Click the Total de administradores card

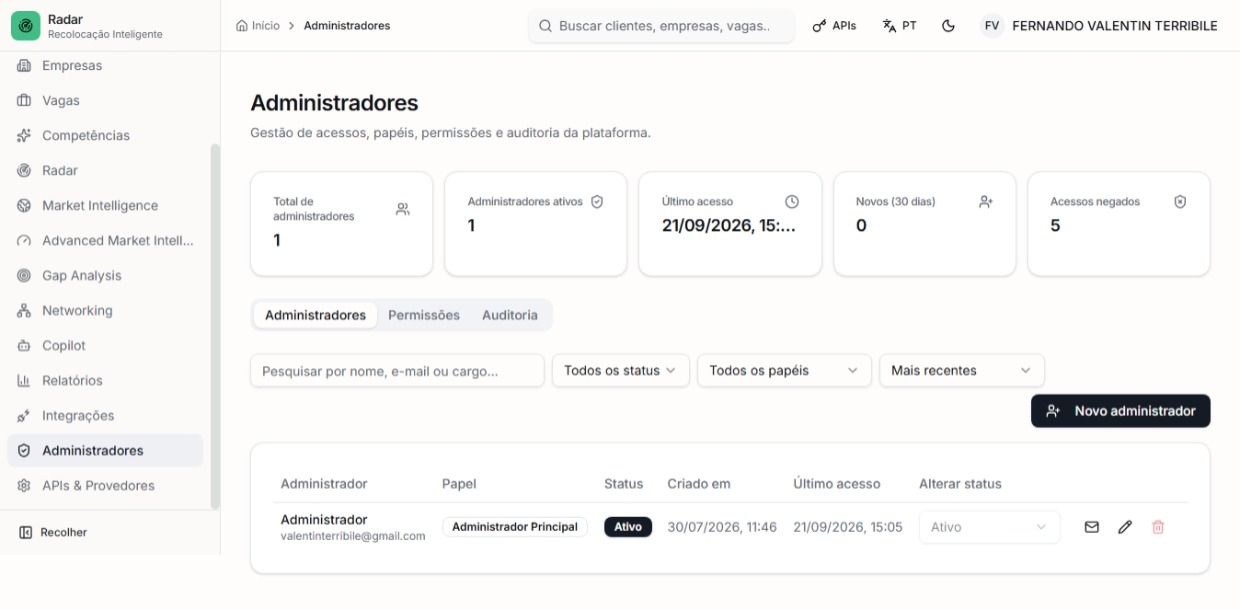[341, 224]
